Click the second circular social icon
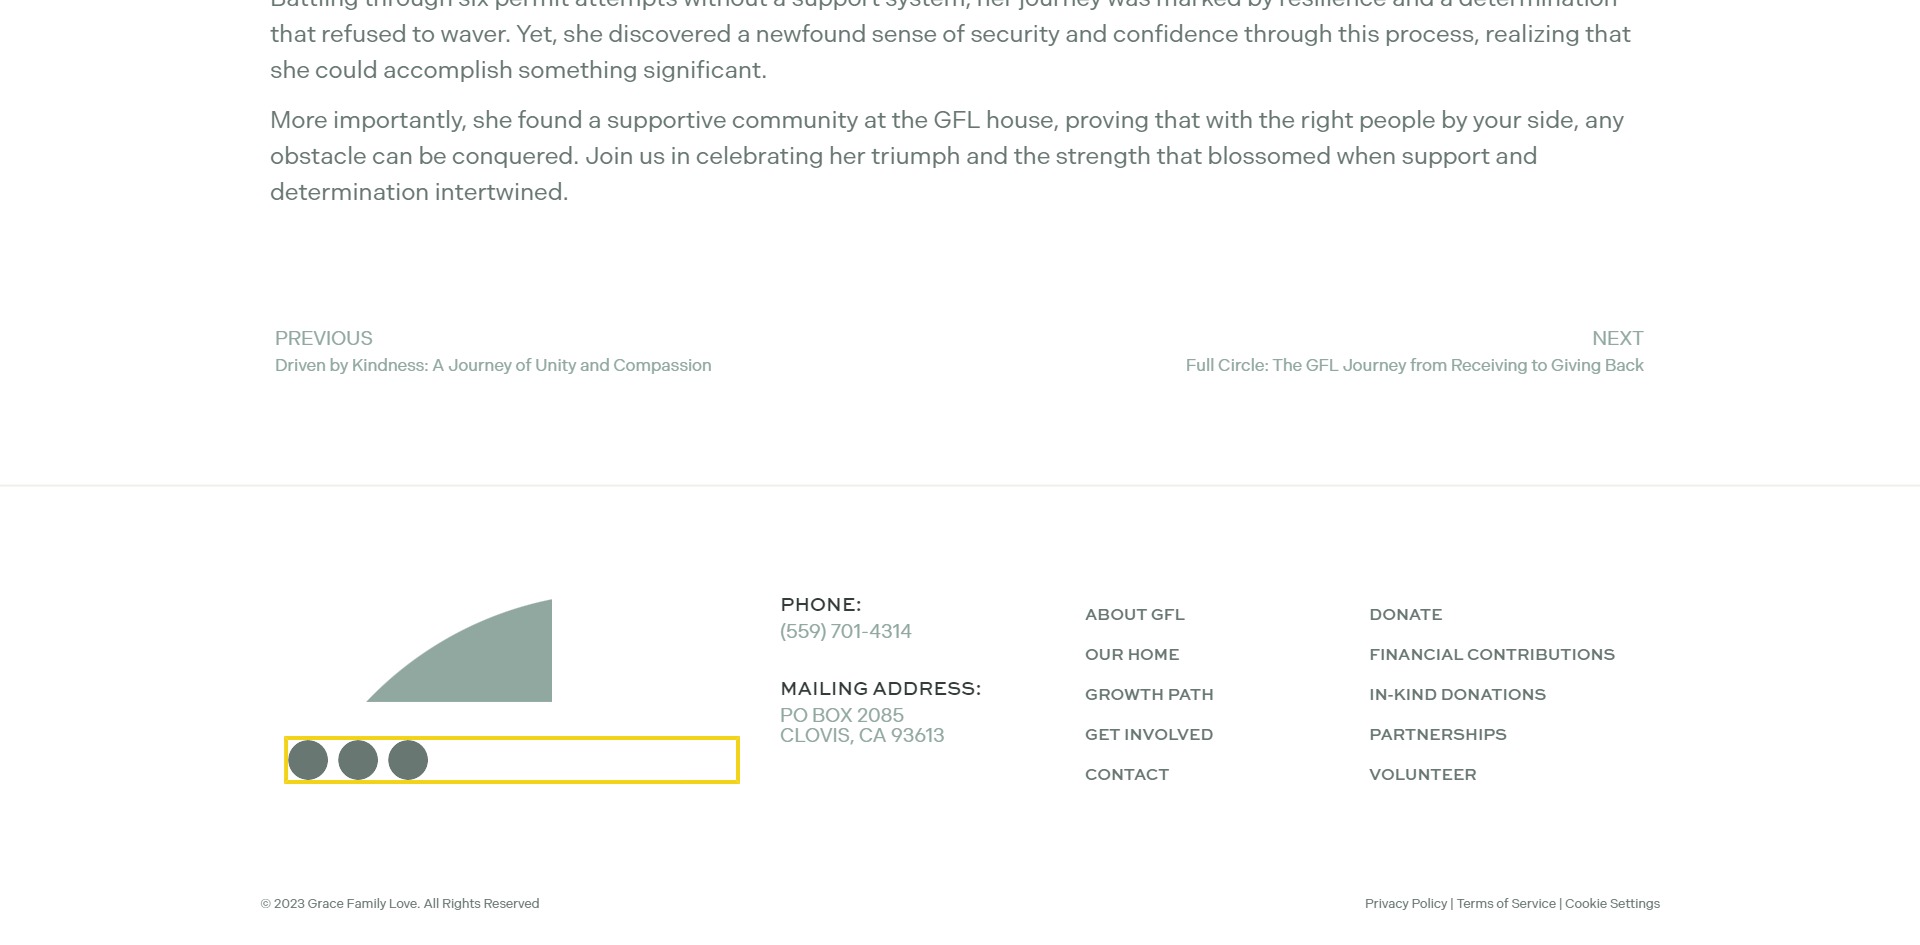The height and width of the screenshot is (945, 1920). (358, 760)
